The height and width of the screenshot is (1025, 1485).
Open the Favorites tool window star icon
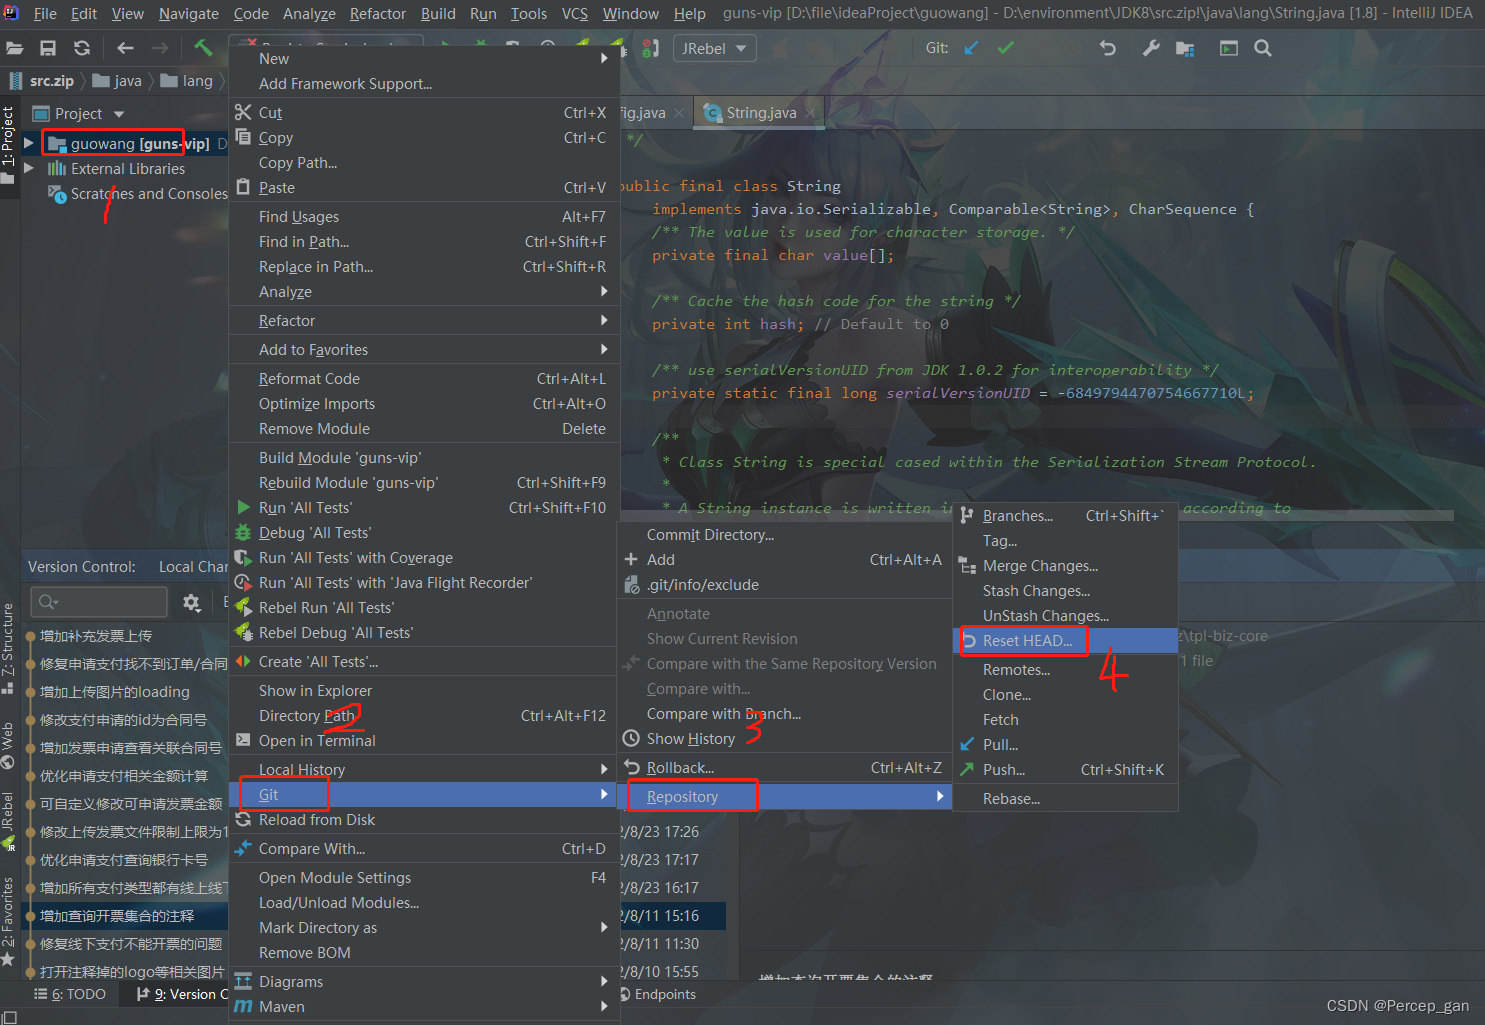tap(8, 958)
